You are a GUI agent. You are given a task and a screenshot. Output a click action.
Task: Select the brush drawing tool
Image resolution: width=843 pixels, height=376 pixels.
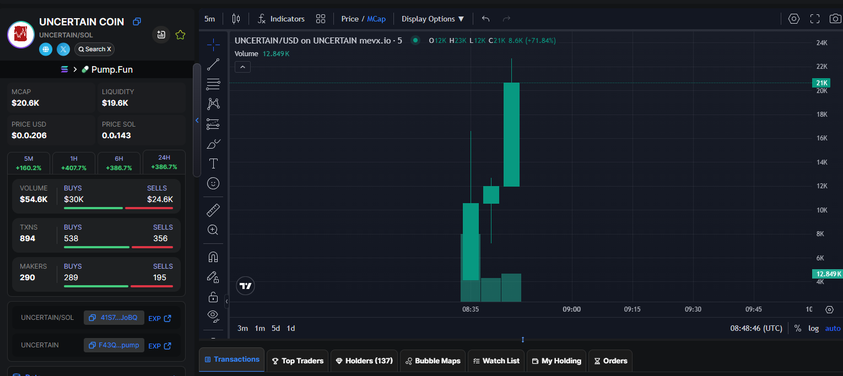pyautogui.click(x=213, y=144)
